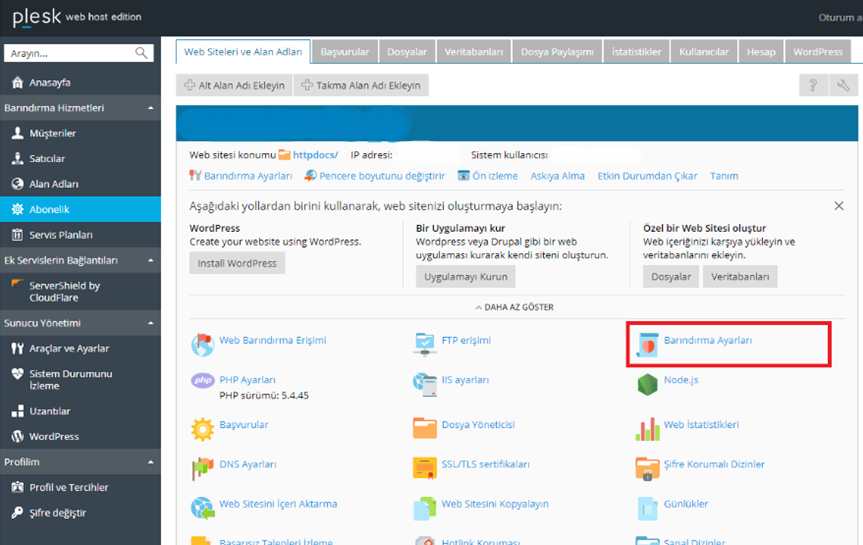The height and width of the screenshot is (545, 863).
Task: Click Barındırma Ayarları link below site info
Action: tap(248, 176)
